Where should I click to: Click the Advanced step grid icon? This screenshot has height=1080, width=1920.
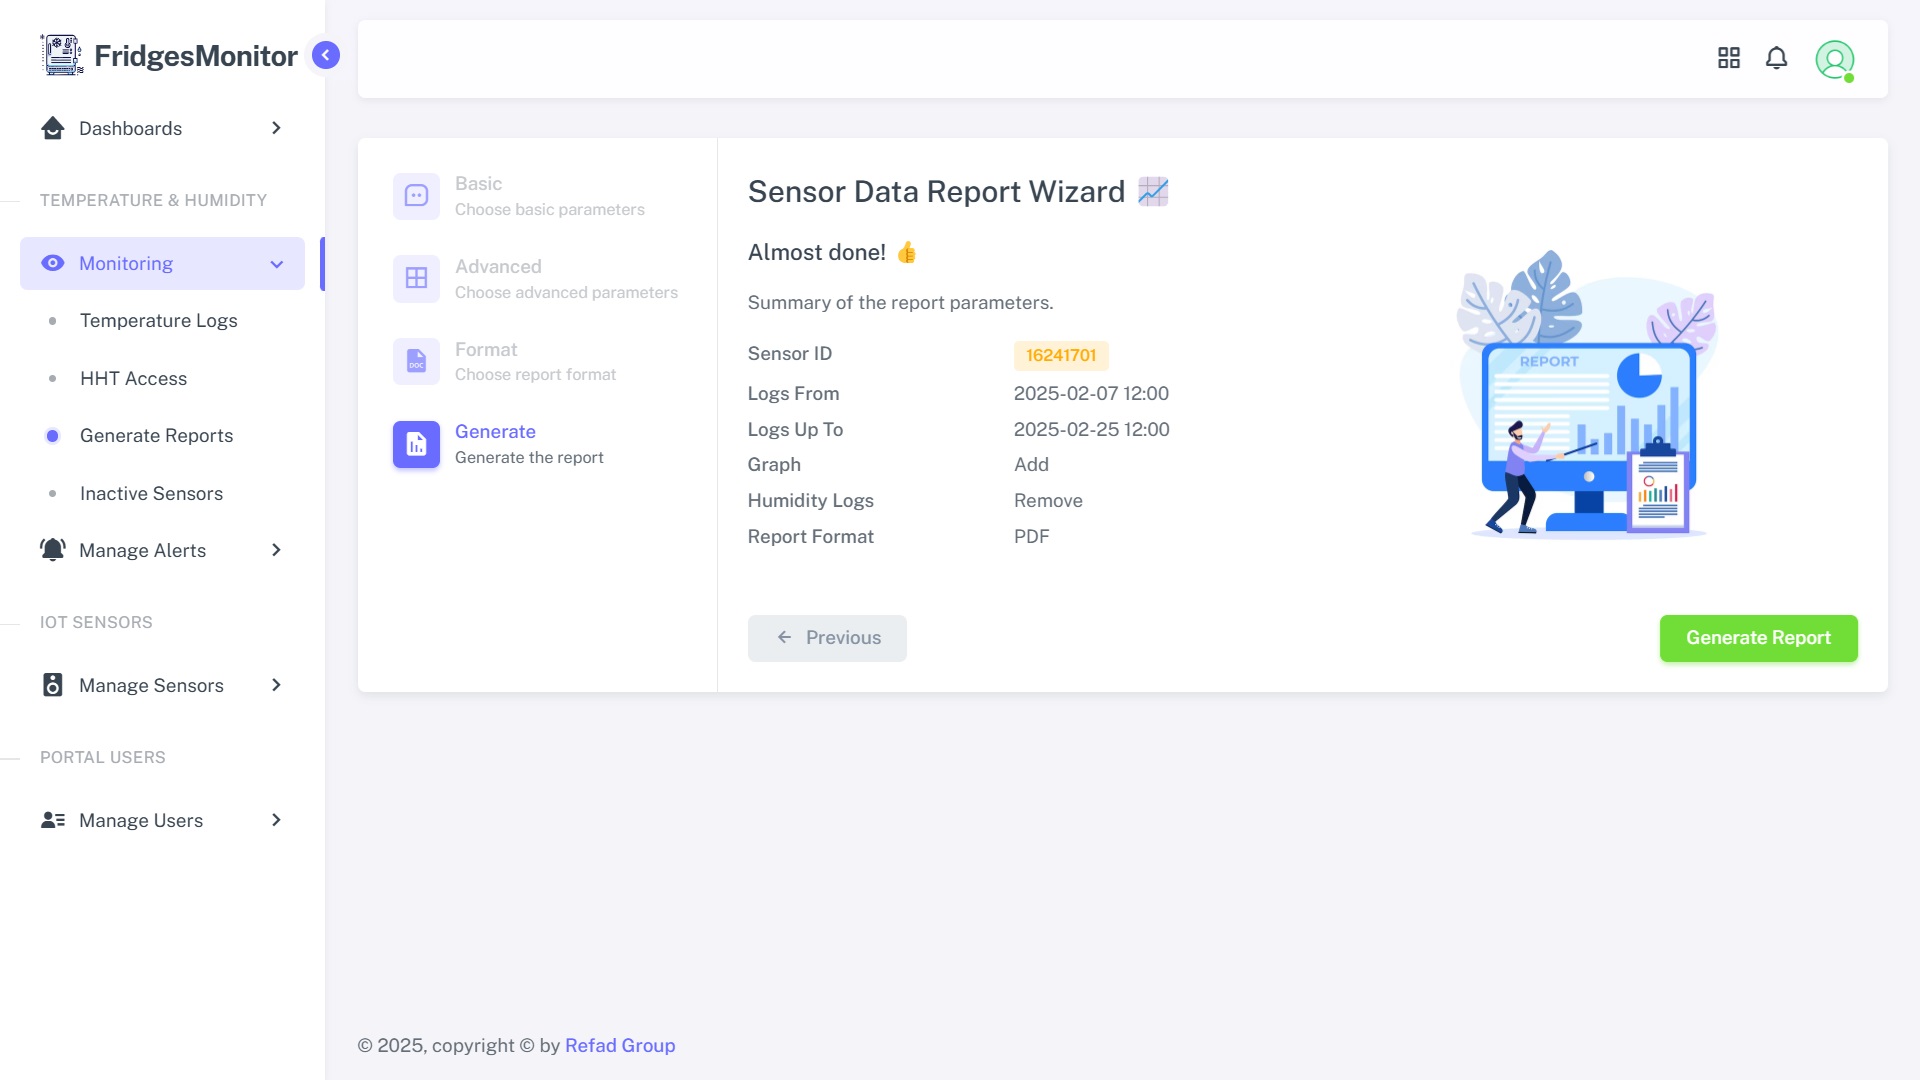click(x=416, y=278)
